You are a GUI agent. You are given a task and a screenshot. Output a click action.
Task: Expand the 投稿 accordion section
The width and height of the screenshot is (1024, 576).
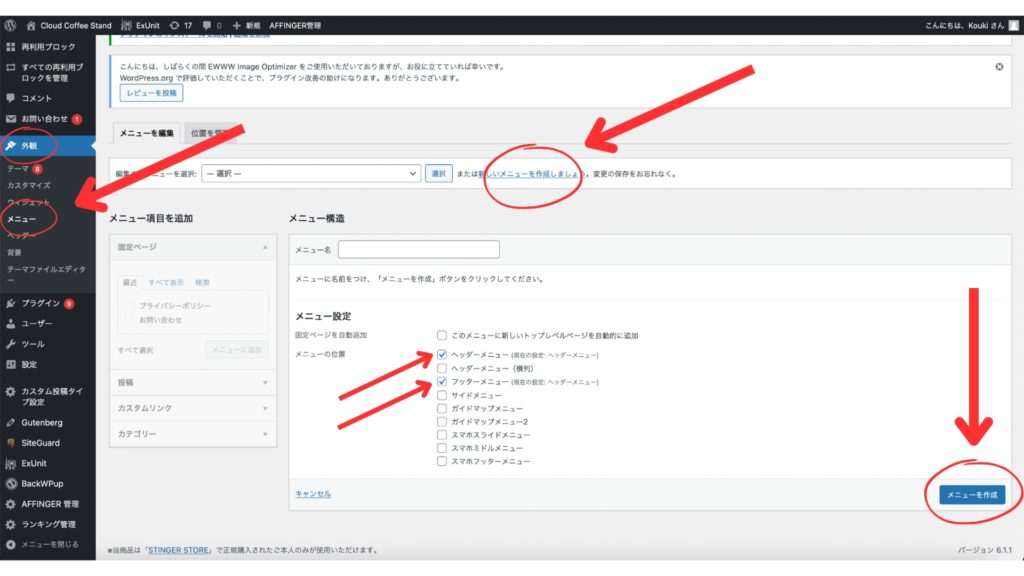[x=190, y=382]
